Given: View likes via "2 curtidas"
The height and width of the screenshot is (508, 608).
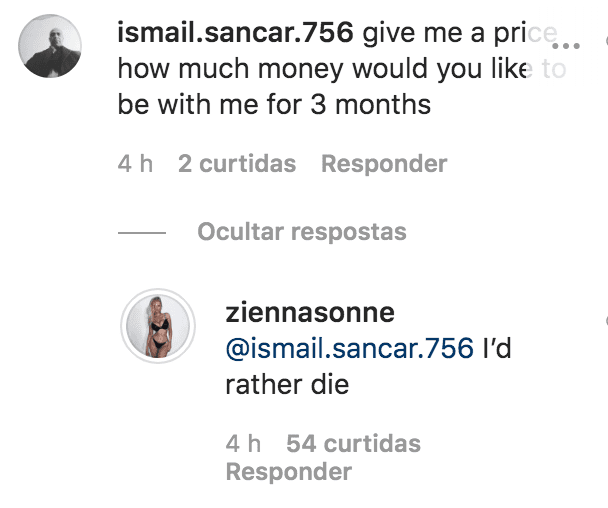Looking at the screenshot, I should pyautogui.click(x=237, y=163).
